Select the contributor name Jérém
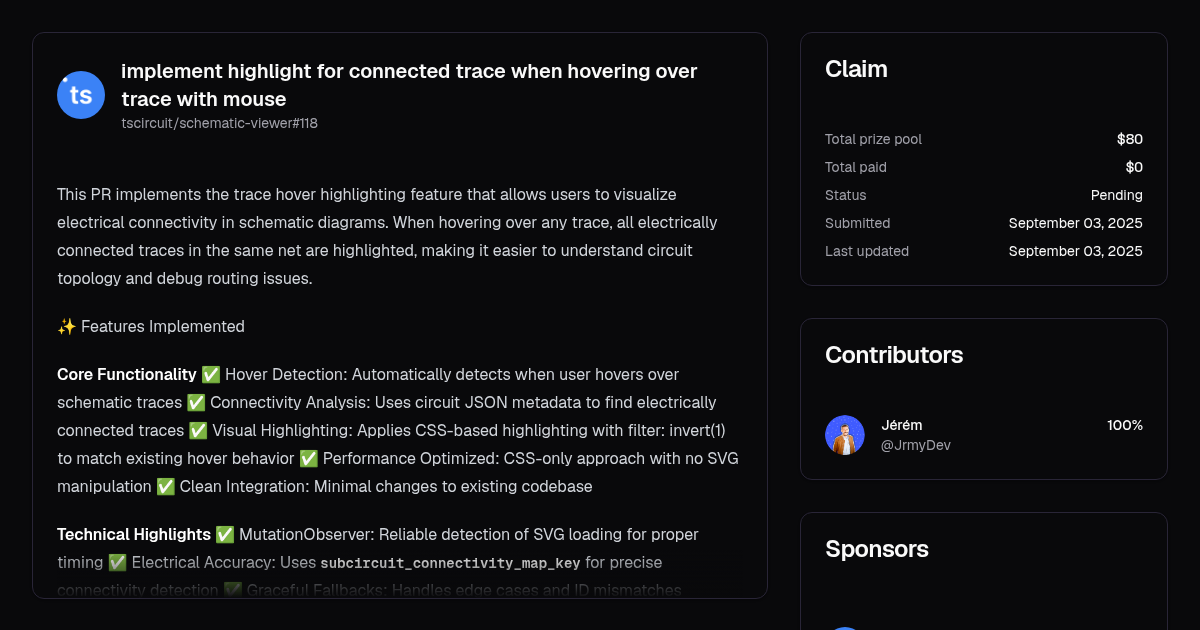1200x630 pixels. click(902, 425)
